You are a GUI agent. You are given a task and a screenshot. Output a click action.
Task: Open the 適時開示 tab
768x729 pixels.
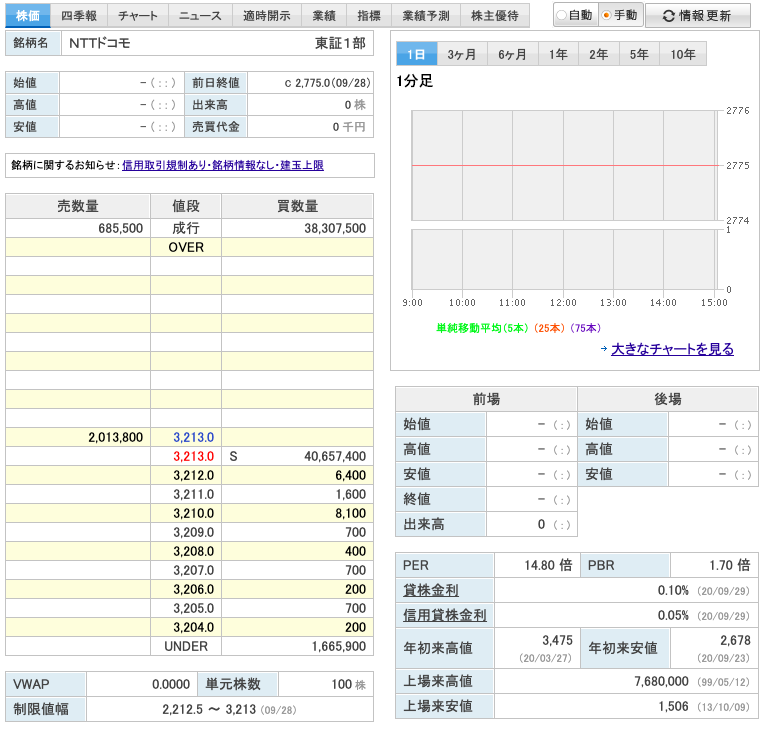tap(267, 16)
